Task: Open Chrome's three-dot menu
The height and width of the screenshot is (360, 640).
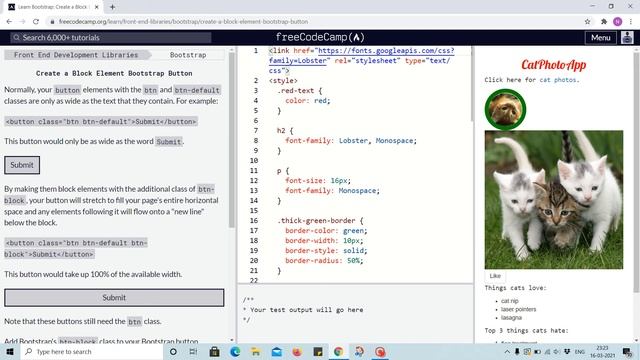Action: pyautogui.click(x=631, y=22)
